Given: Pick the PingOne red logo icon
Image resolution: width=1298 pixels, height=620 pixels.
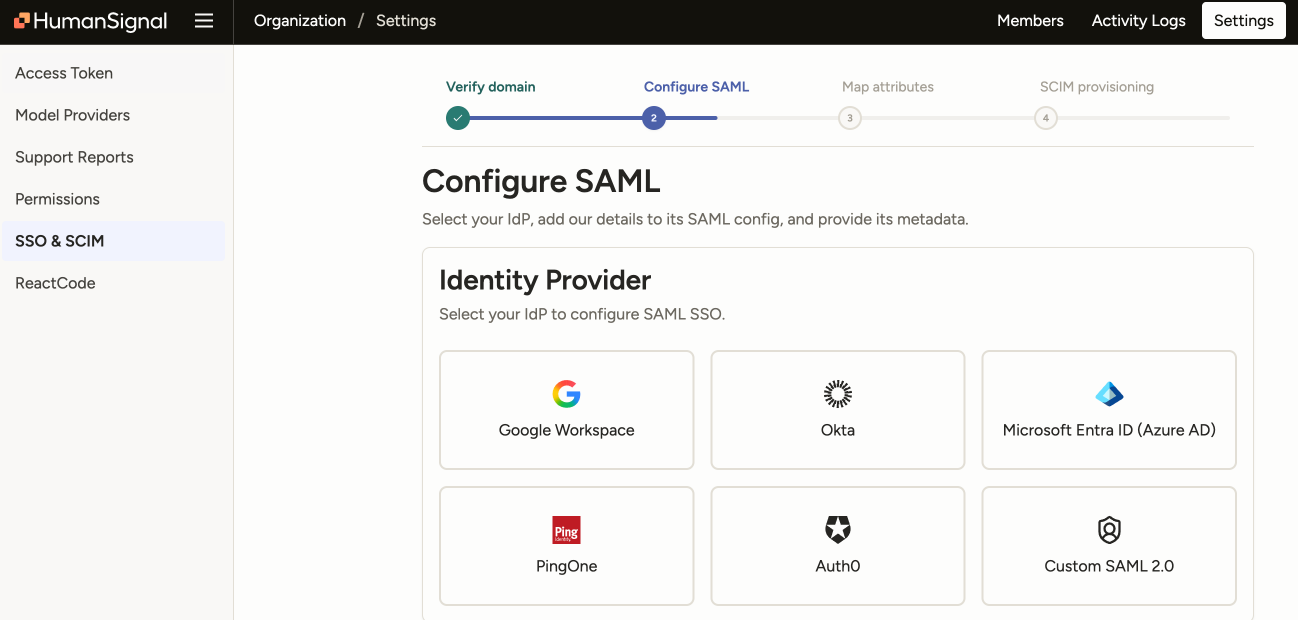Looking at the screenshot, I should (566, 530).
